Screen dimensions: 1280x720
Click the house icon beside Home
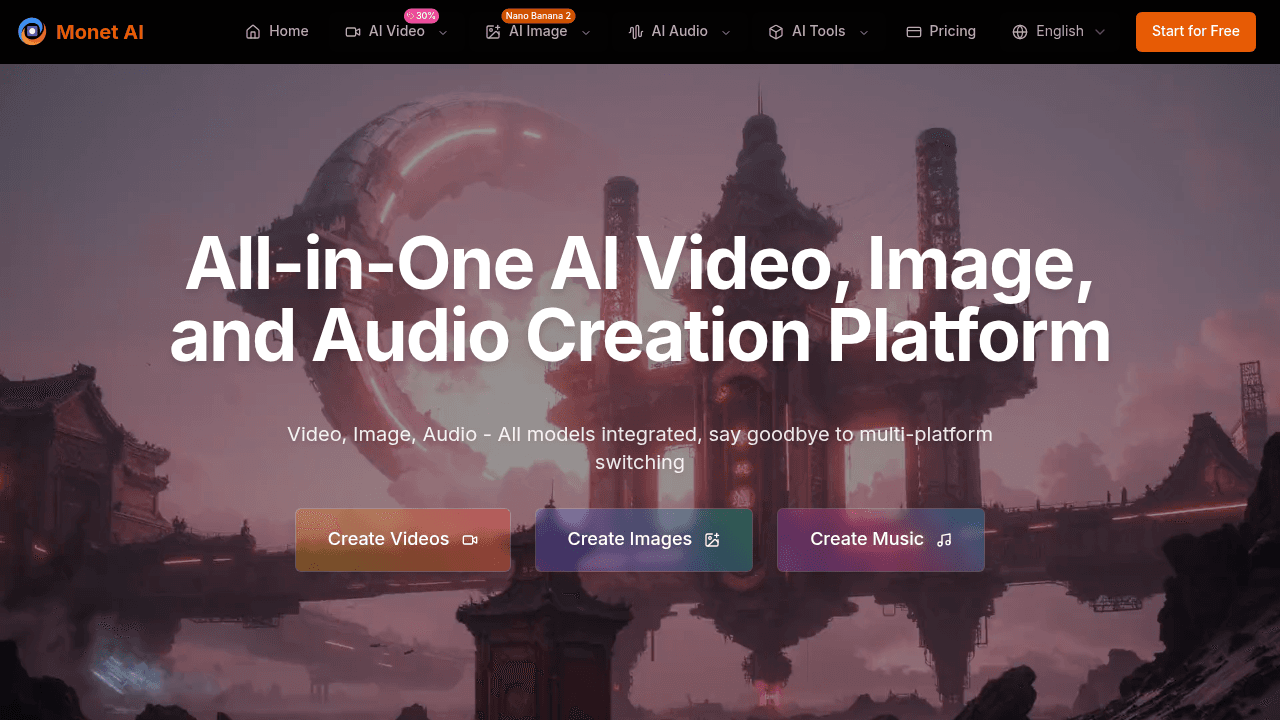click(253, 32)
